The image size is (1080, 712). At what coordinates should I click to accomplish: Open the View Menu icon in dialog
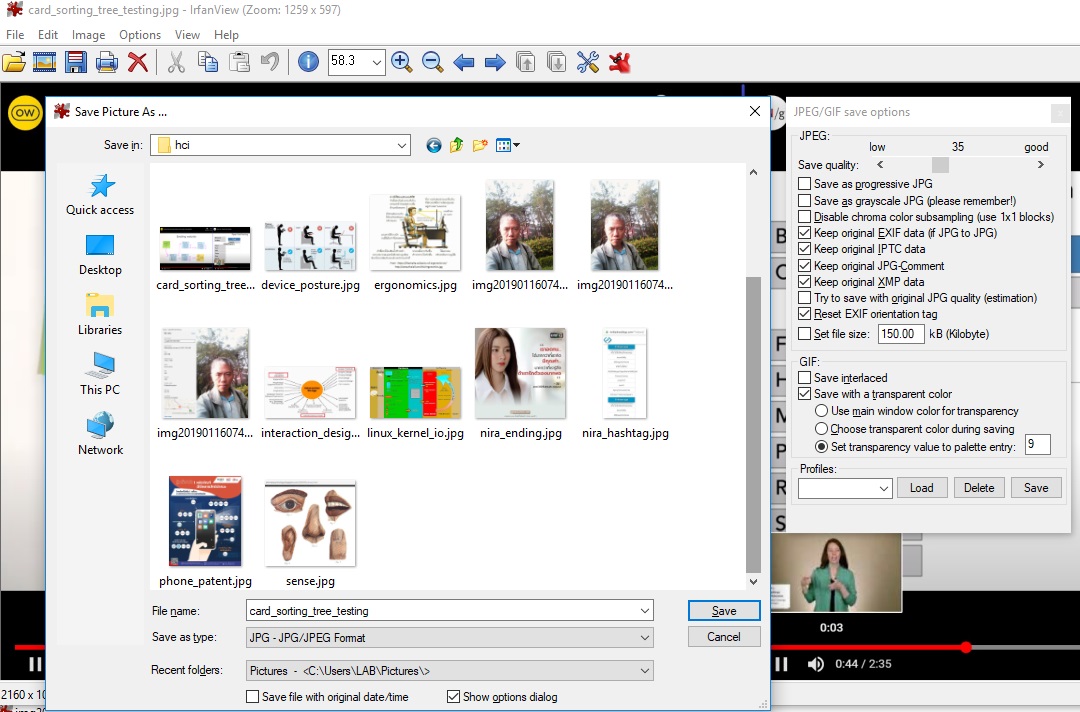[508, 145]
